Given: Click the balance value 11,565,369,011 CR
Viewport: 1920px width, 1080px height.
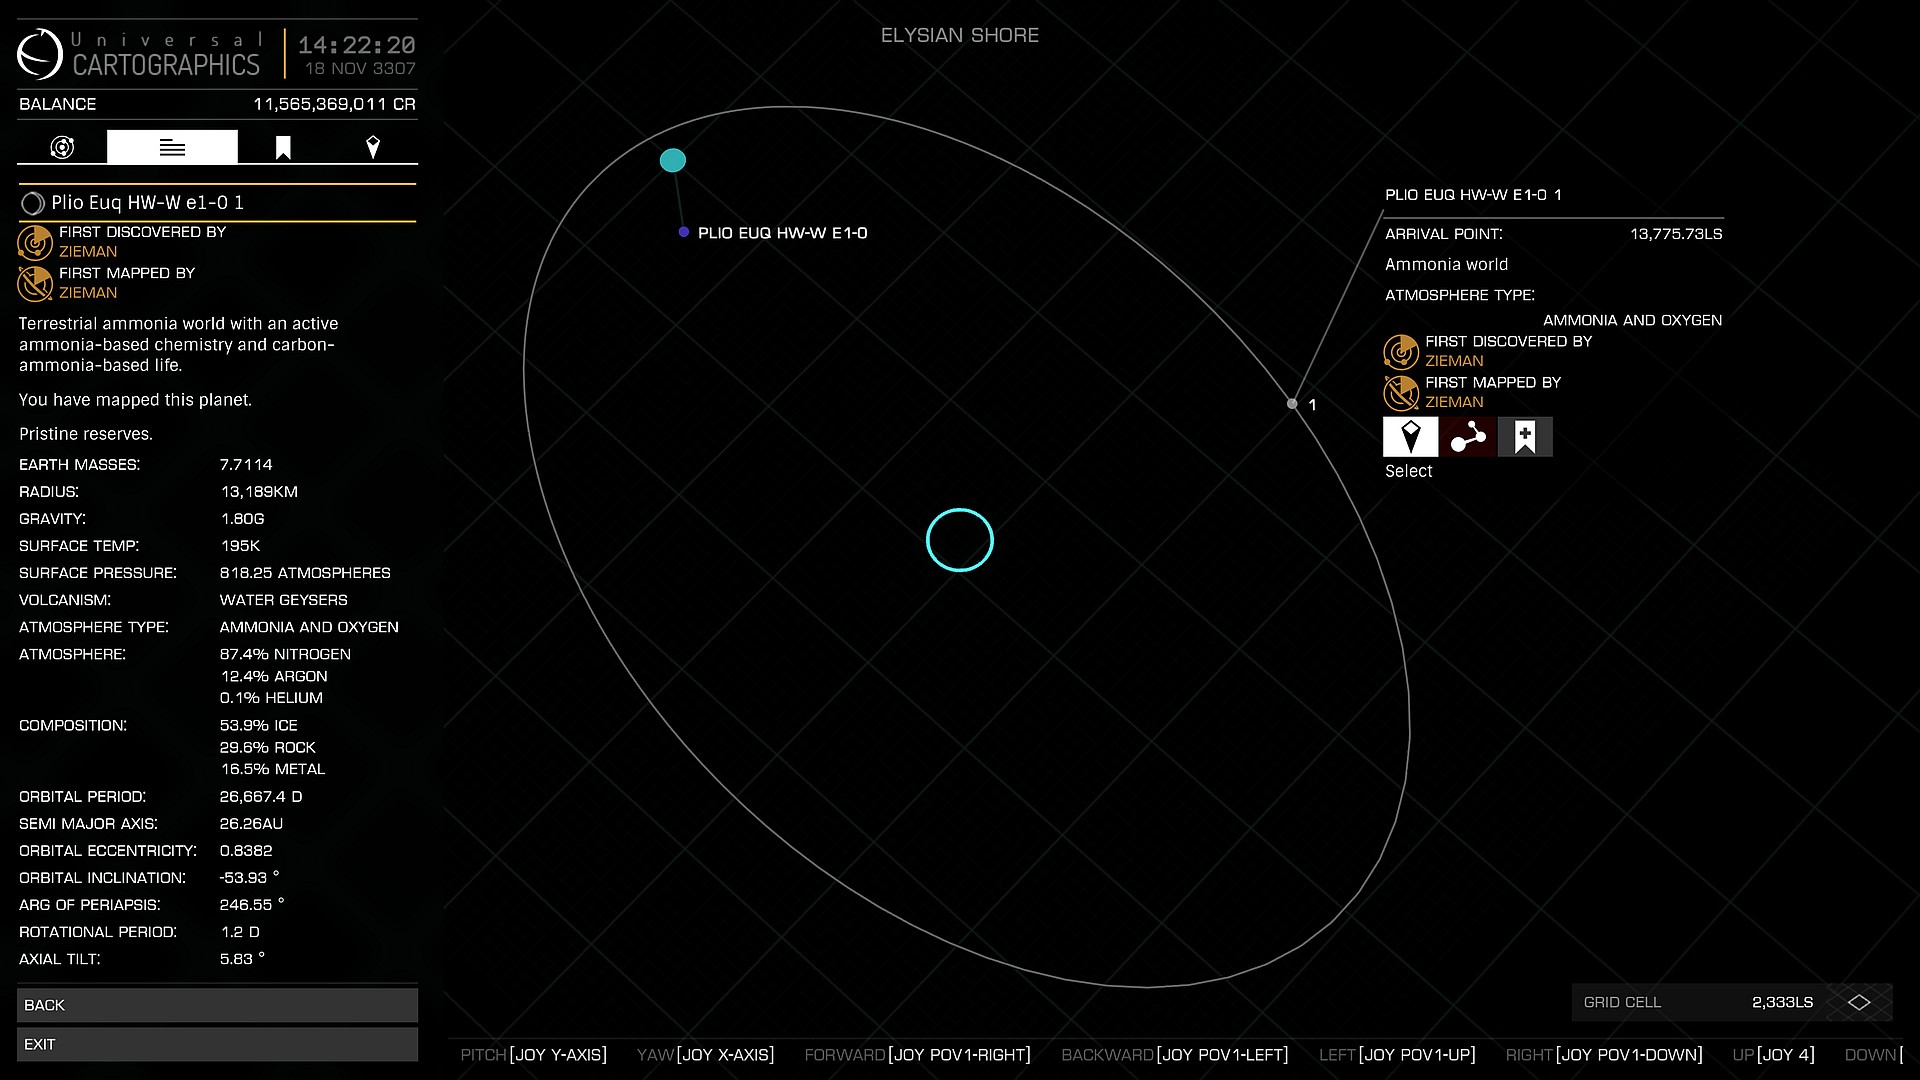Looking at the screenshot, I should [x=334, y=104].
